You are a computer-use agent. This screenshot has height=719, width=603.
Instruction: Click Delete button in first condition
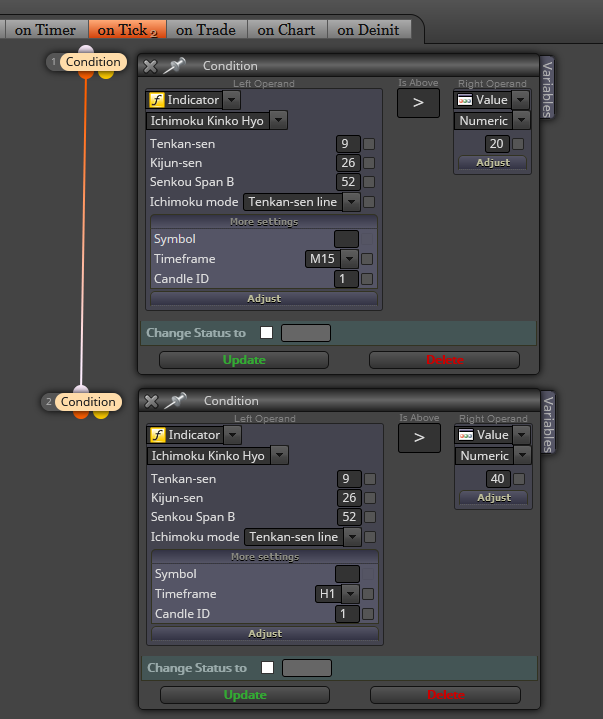444,360
